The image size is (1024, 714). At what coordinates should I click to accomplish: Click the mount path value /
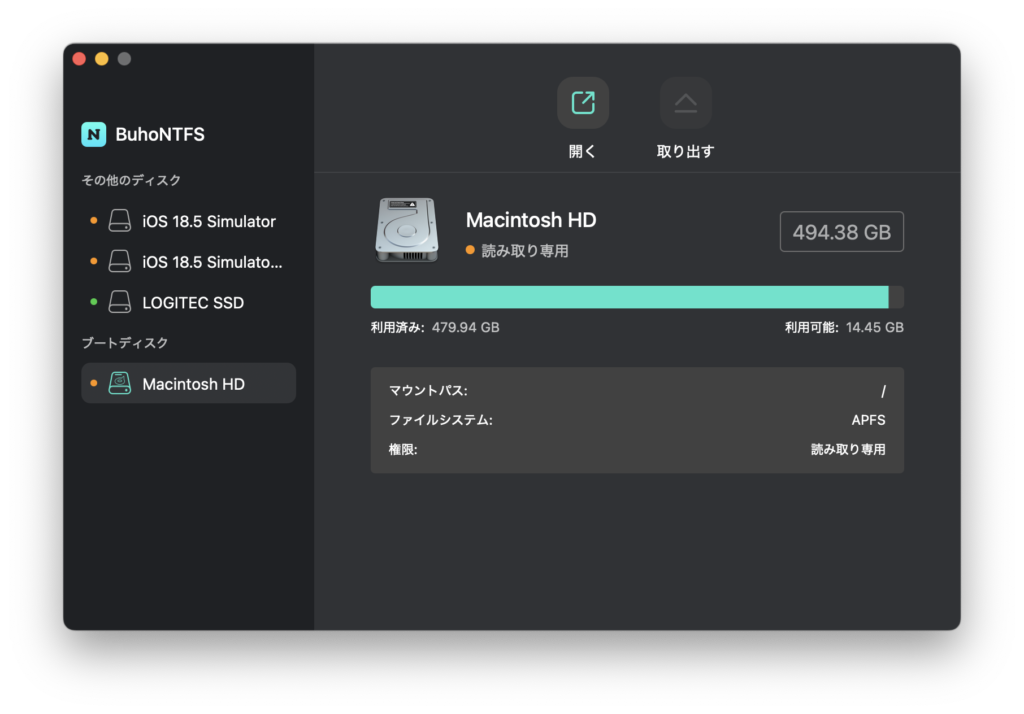coord(883,391)
